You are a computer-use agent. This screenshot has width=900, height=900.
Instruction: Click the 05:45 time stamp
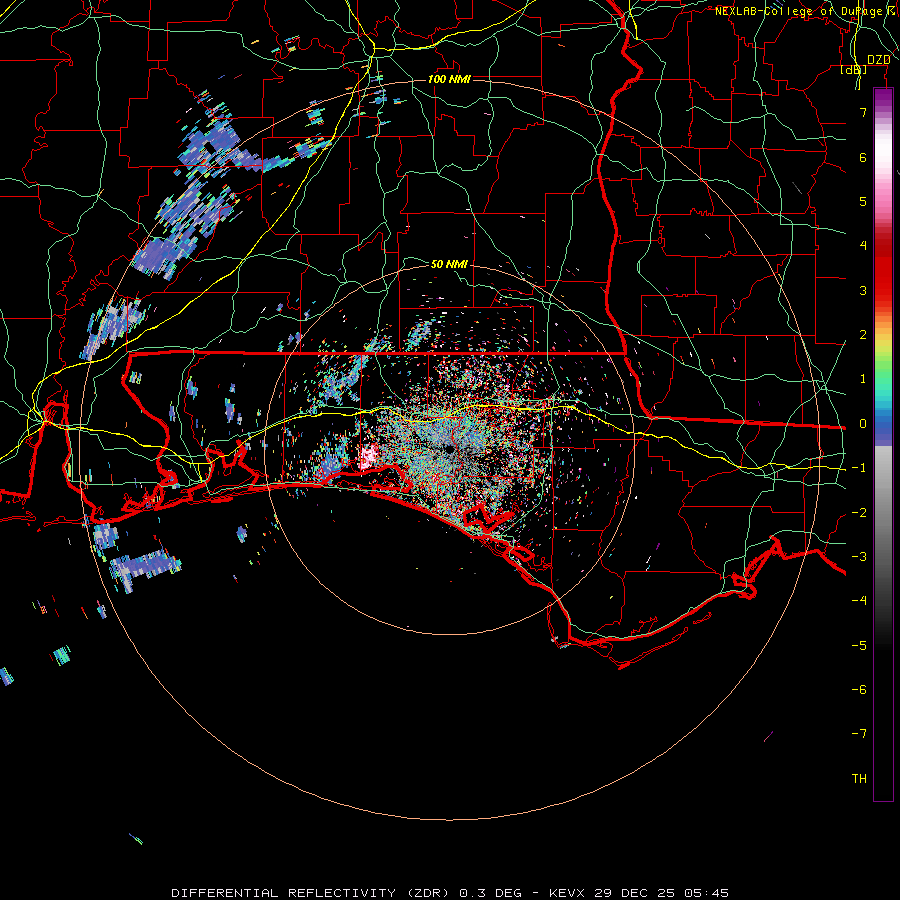(707, 893)
